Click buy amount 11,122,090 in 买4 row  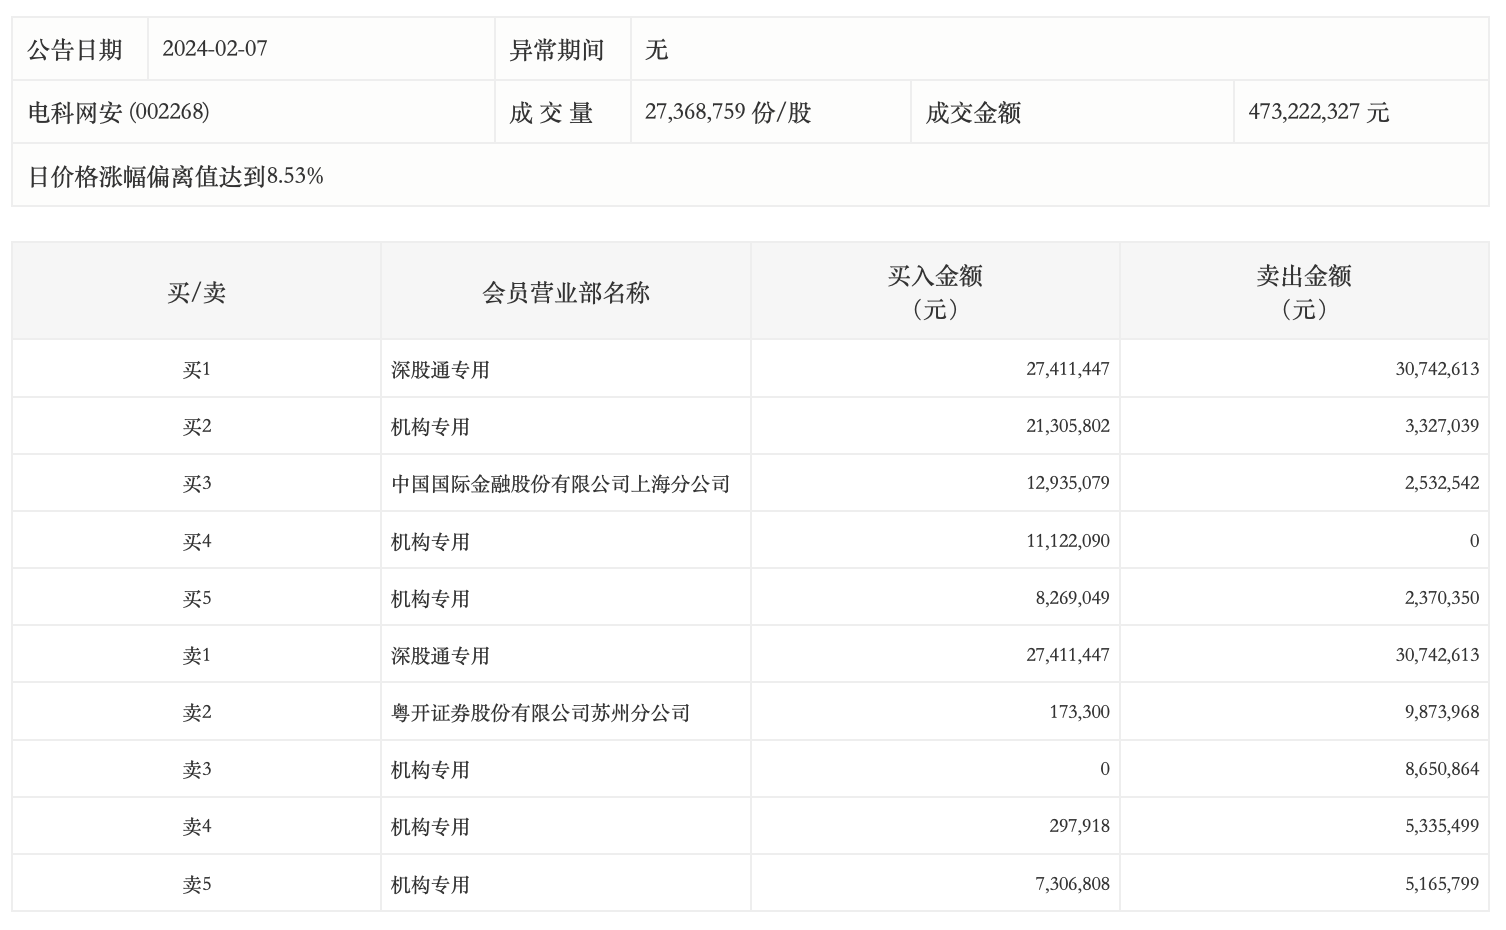tap(1067, 541)
